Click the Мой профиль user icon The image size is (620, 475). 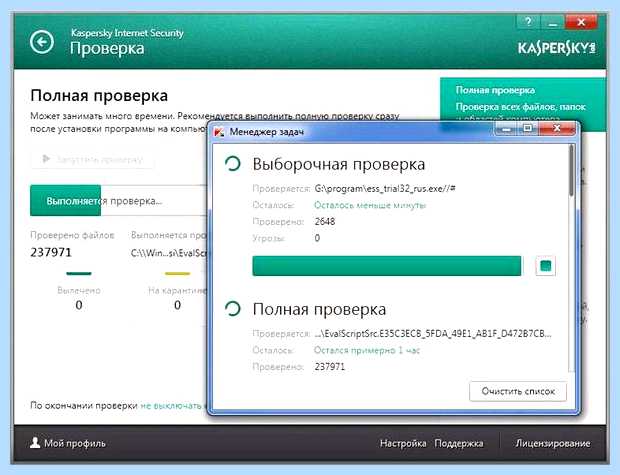click(x=35, y=443)
